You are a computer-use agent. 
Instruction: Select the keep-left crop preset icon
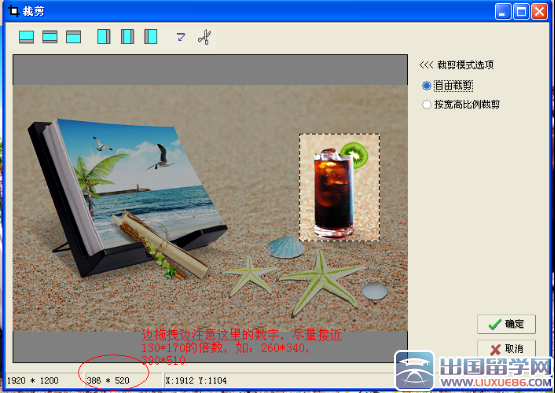point(104,37)
